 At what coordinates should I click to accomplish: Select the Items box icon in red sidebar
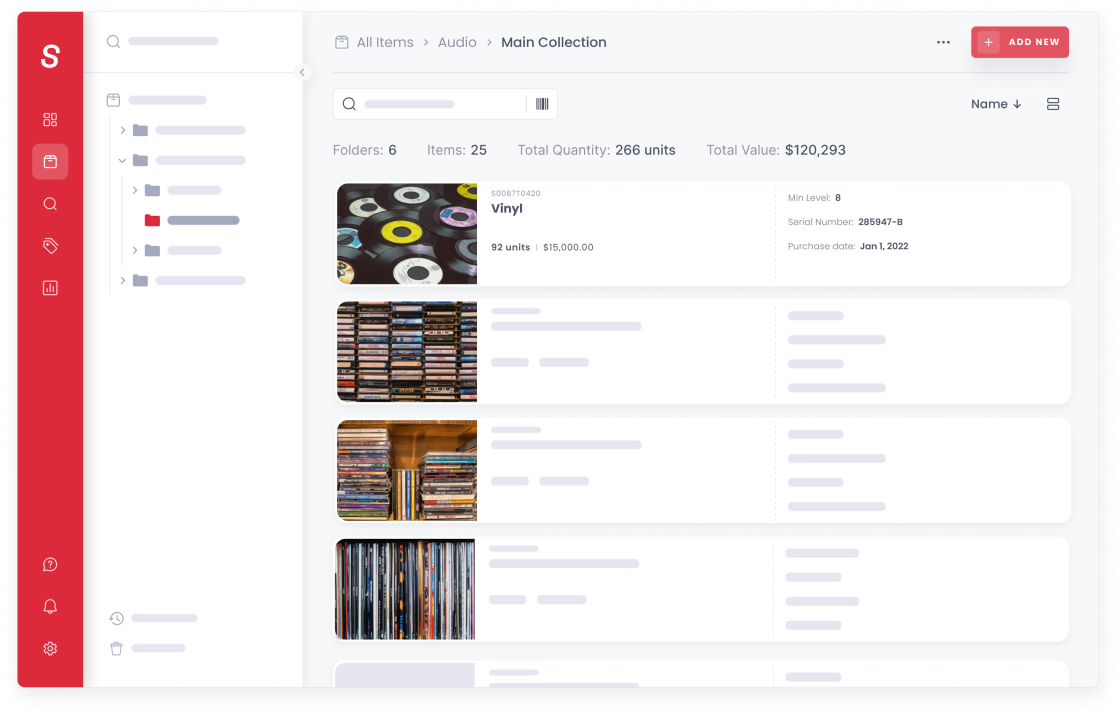(x=50, y=161)
